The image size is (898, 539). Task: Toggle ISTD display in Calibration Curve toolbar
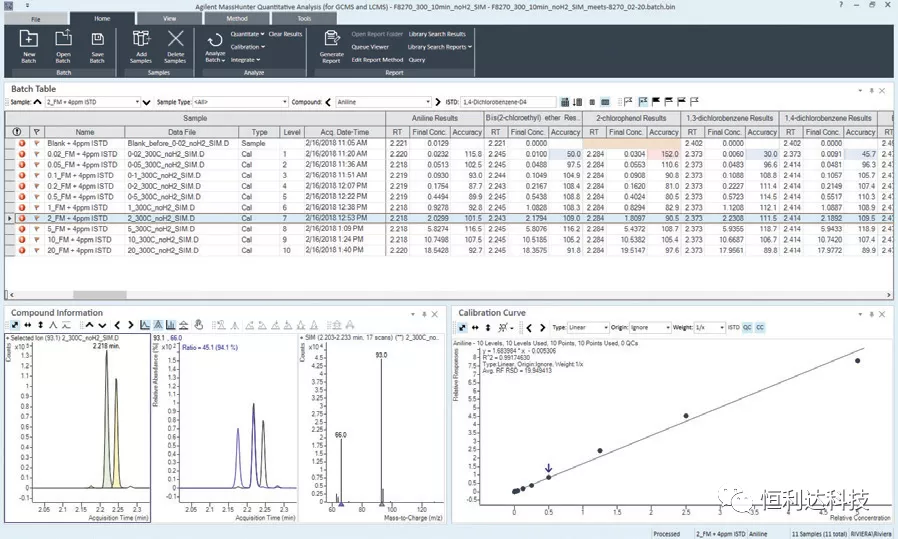click(733, 327)
